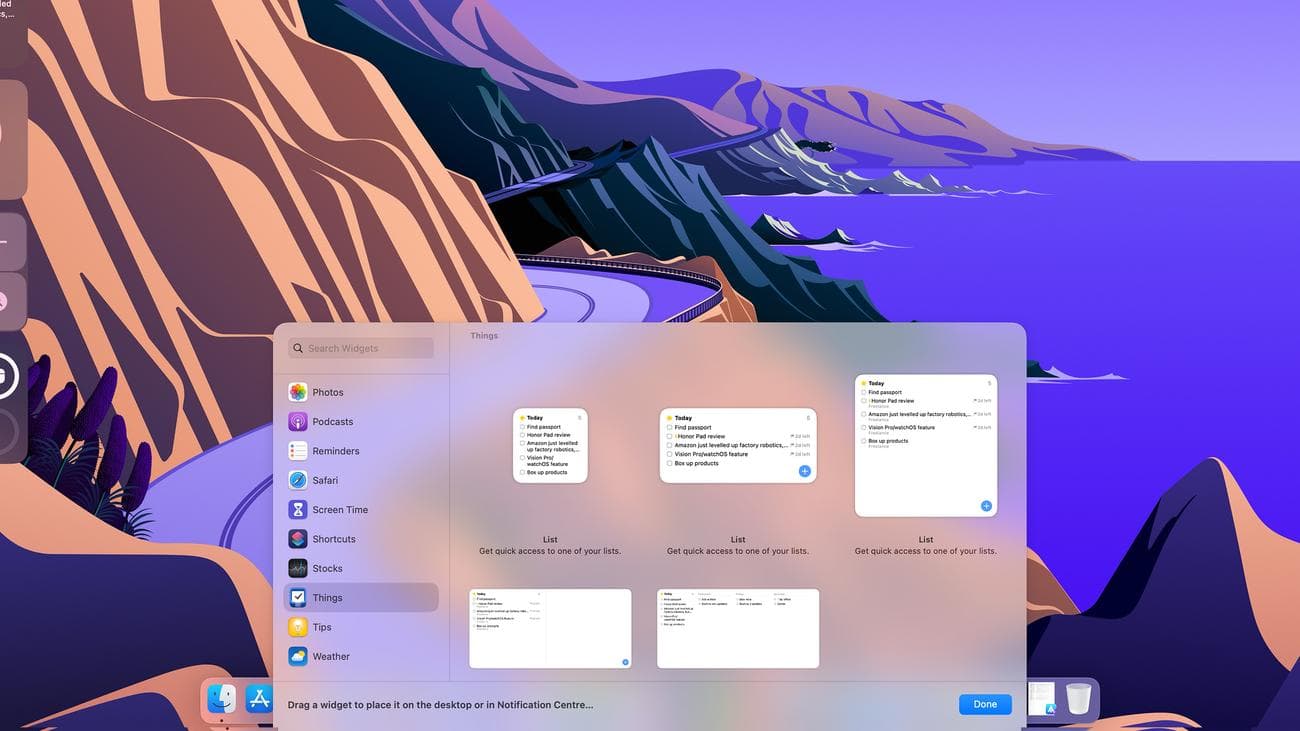Select the bottom-left widget preview thumbnail
The image size is (1300, 731).
pos(550,627)
